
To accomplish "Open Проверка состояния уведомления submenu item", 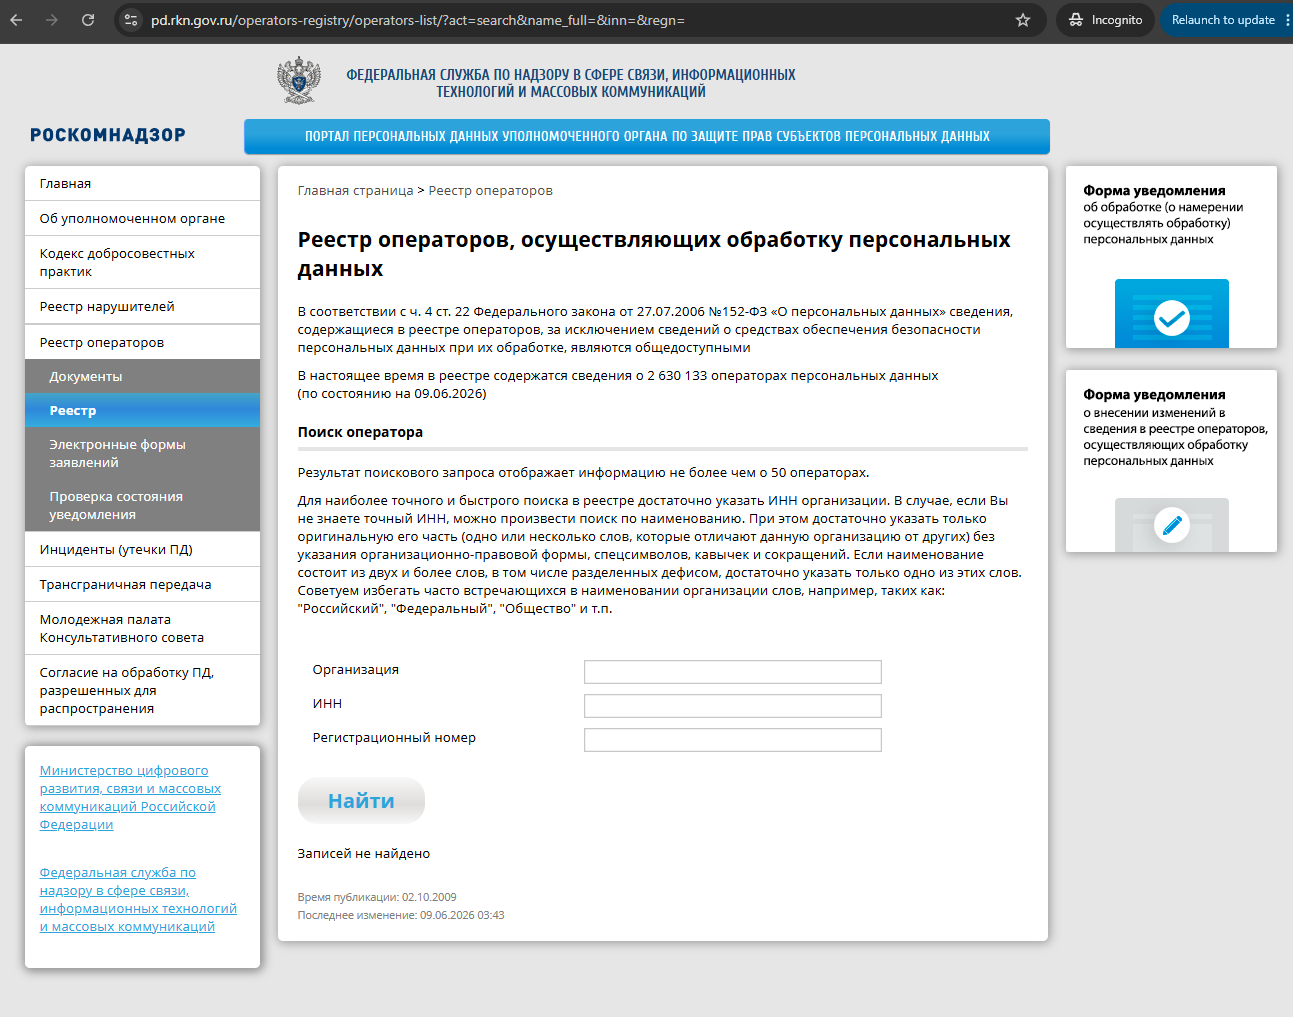I will pos(142,506).
